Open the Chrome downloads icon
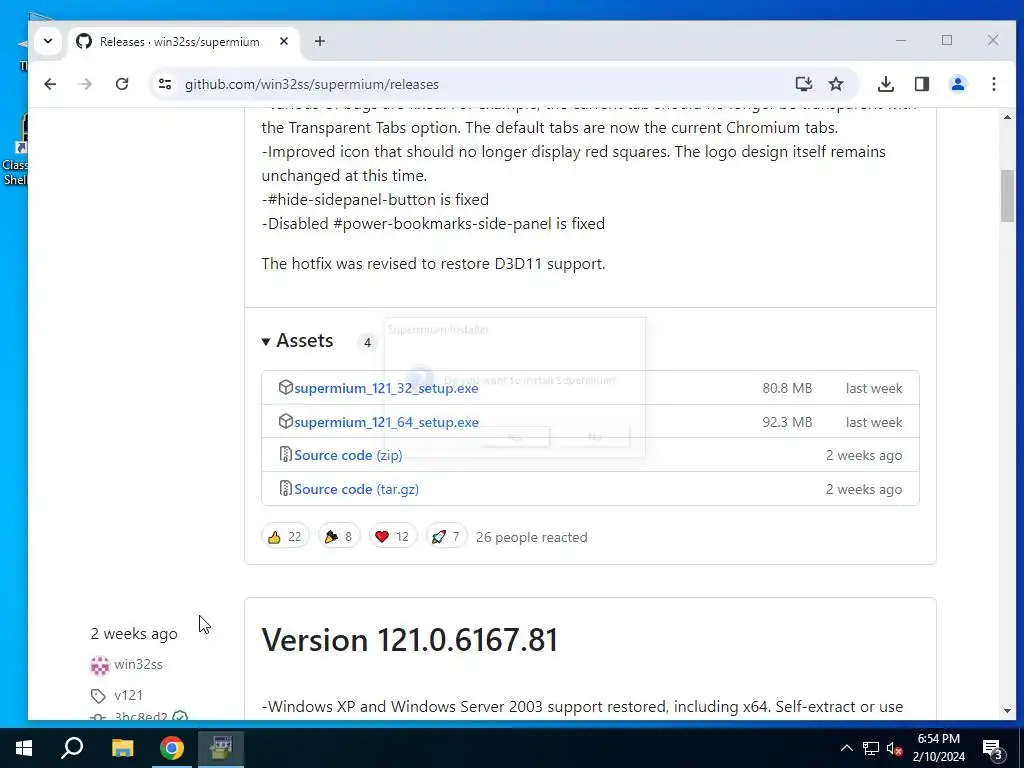Viewport: 1024px width, 768px height. click(886, 84)
